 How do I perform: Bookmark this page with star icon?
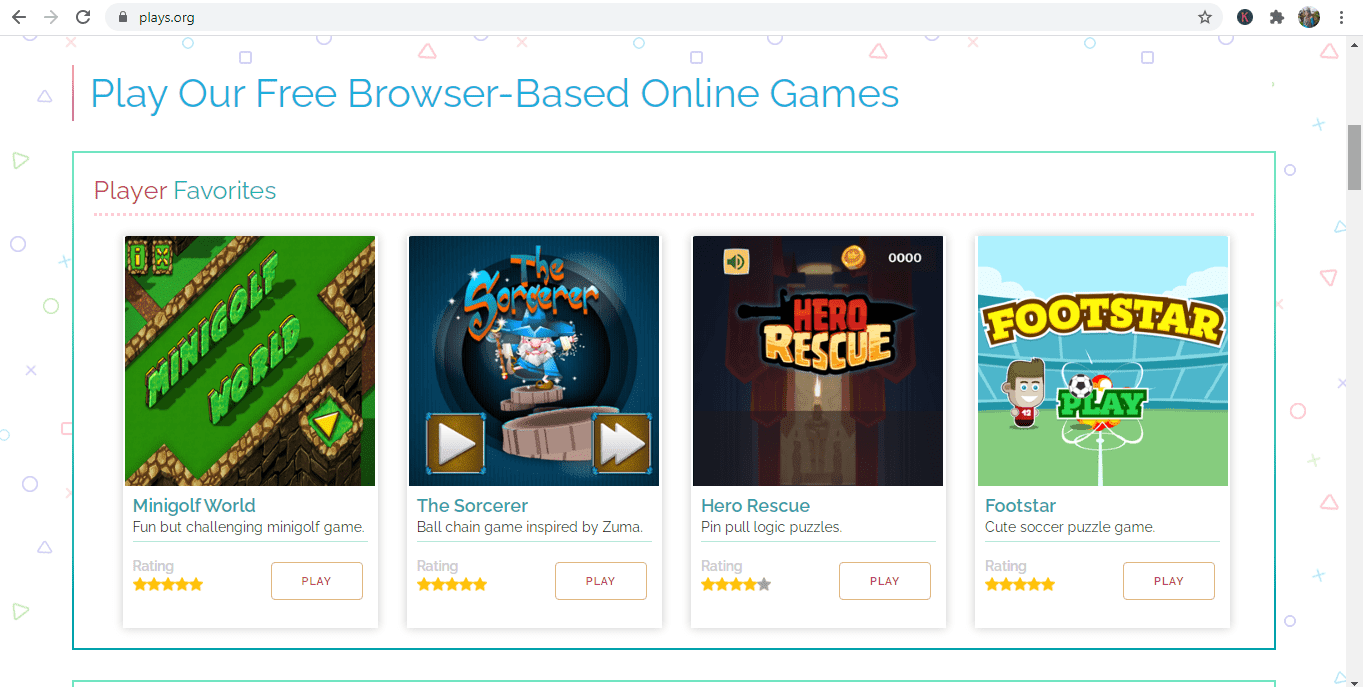(1205, 17)
